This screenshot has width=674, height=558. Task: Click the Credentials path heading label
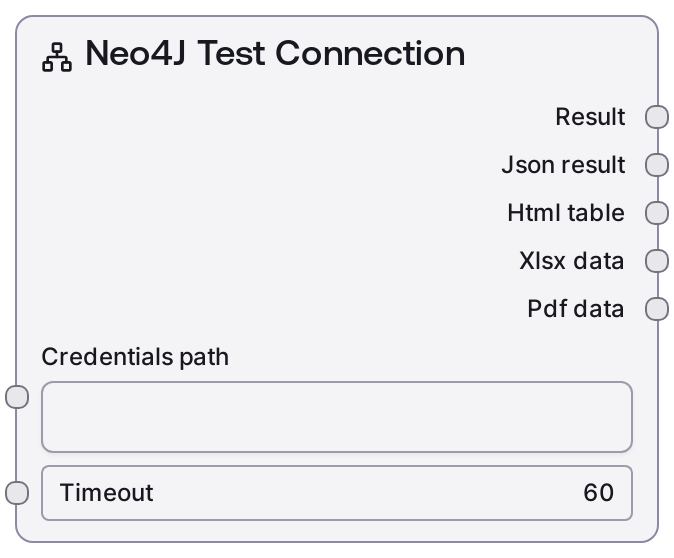[x=135, y=357]
